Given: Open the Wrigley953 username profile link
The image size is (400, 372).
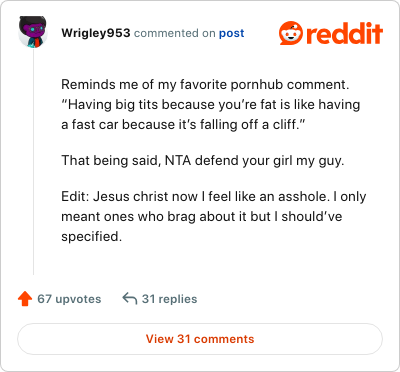Looking at the screenshot, I should 96,33.
